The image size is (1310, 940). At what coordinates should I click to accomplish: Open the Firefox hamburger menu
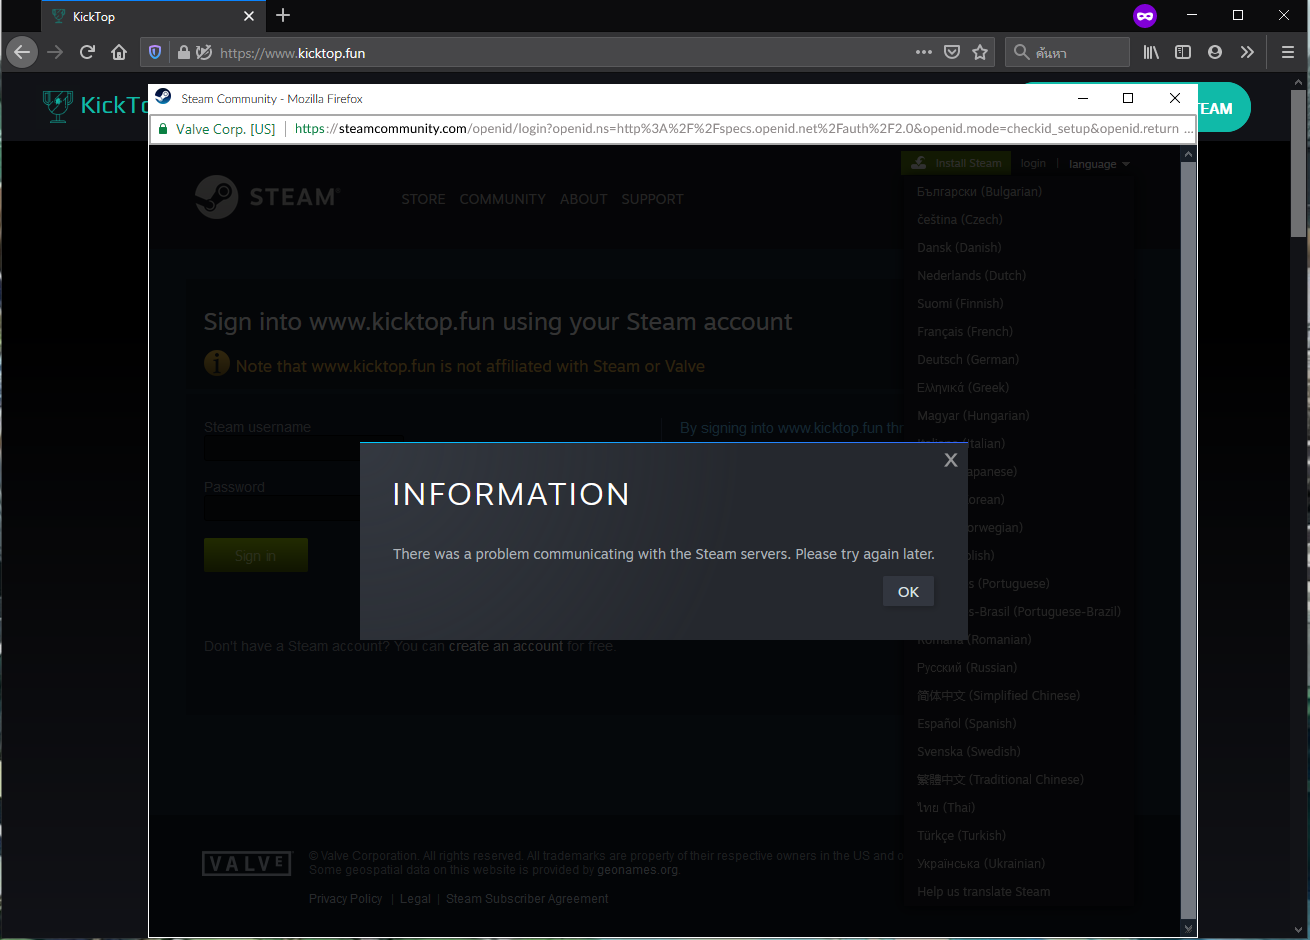(1288, 52)
